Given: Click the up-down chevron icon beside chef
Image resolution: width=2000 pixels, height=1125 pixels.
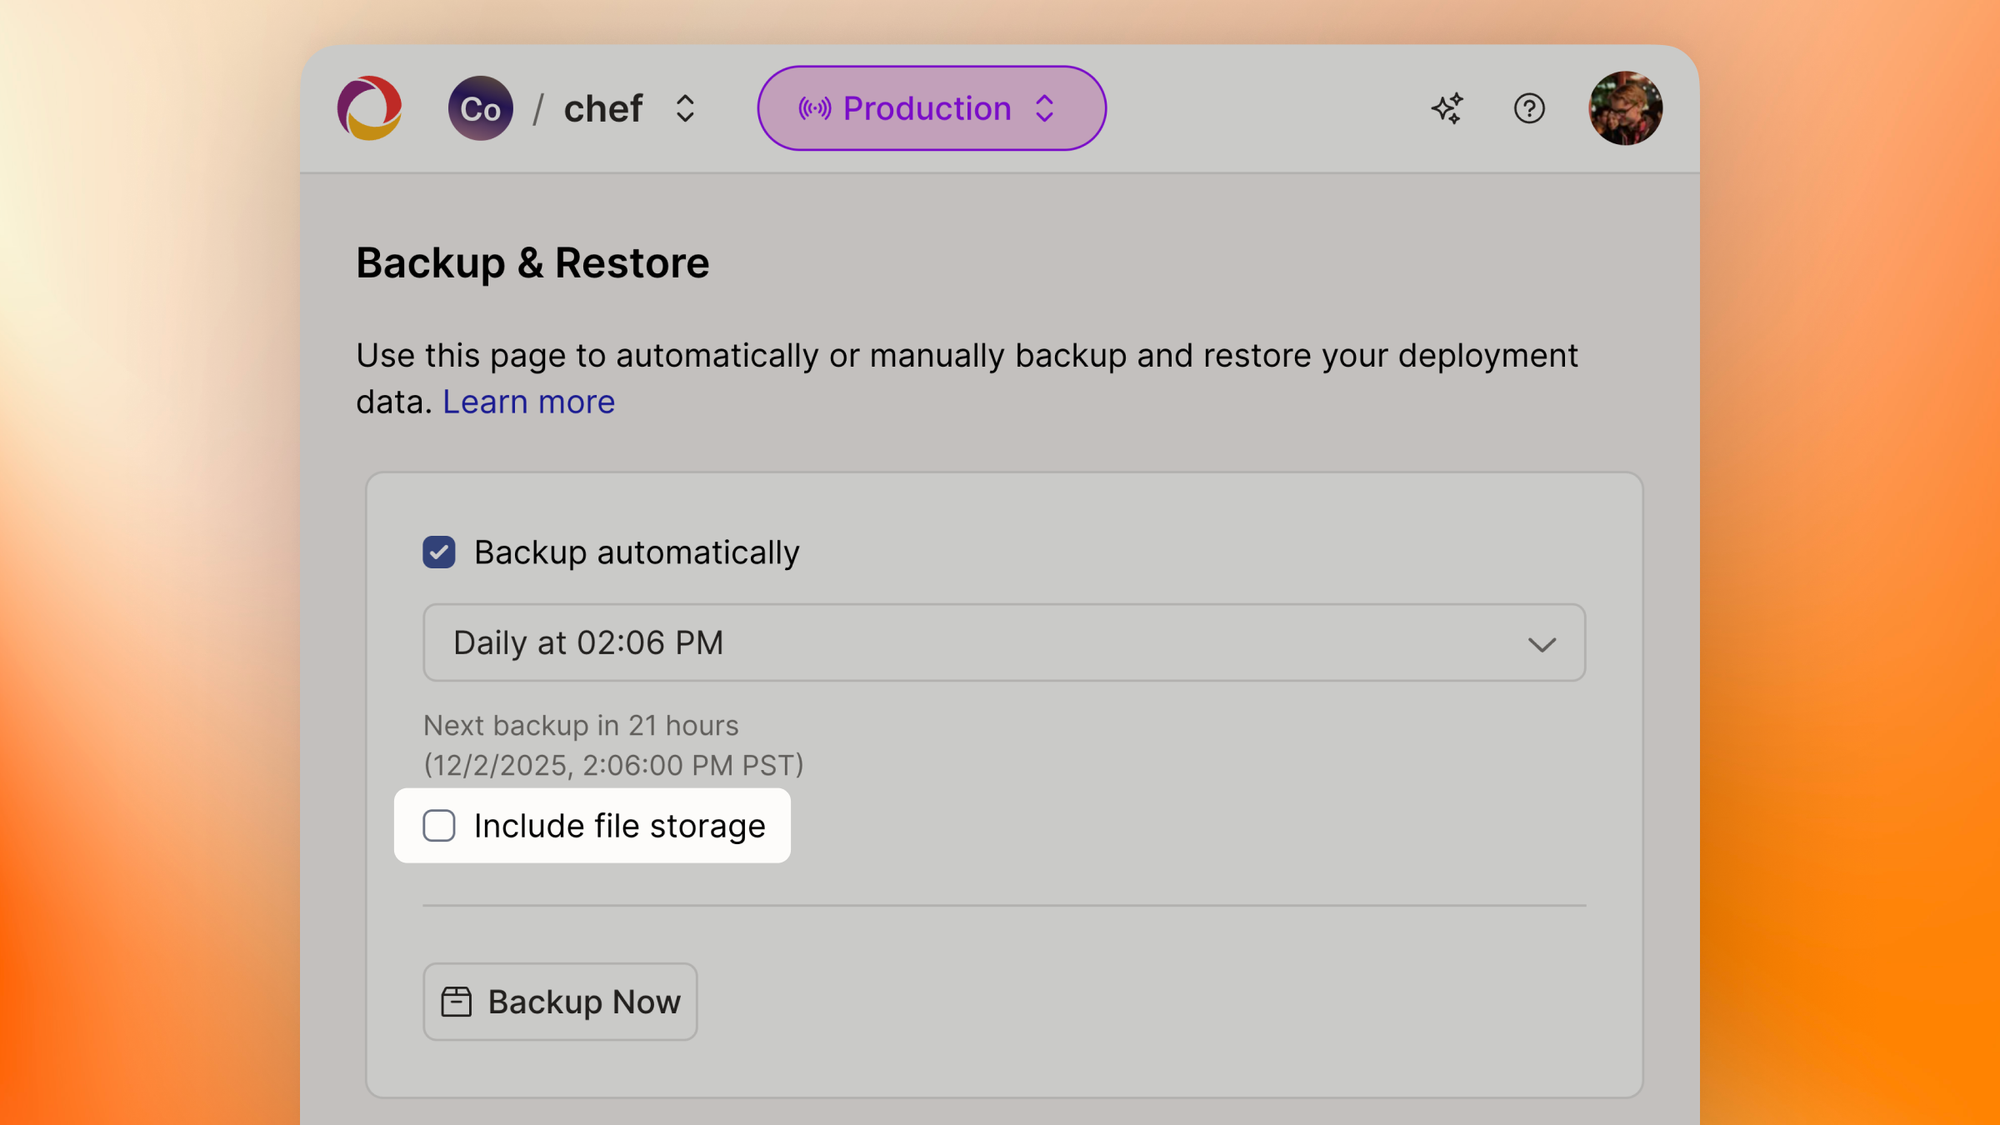Looking at the screenshot, I should [686, 108].
